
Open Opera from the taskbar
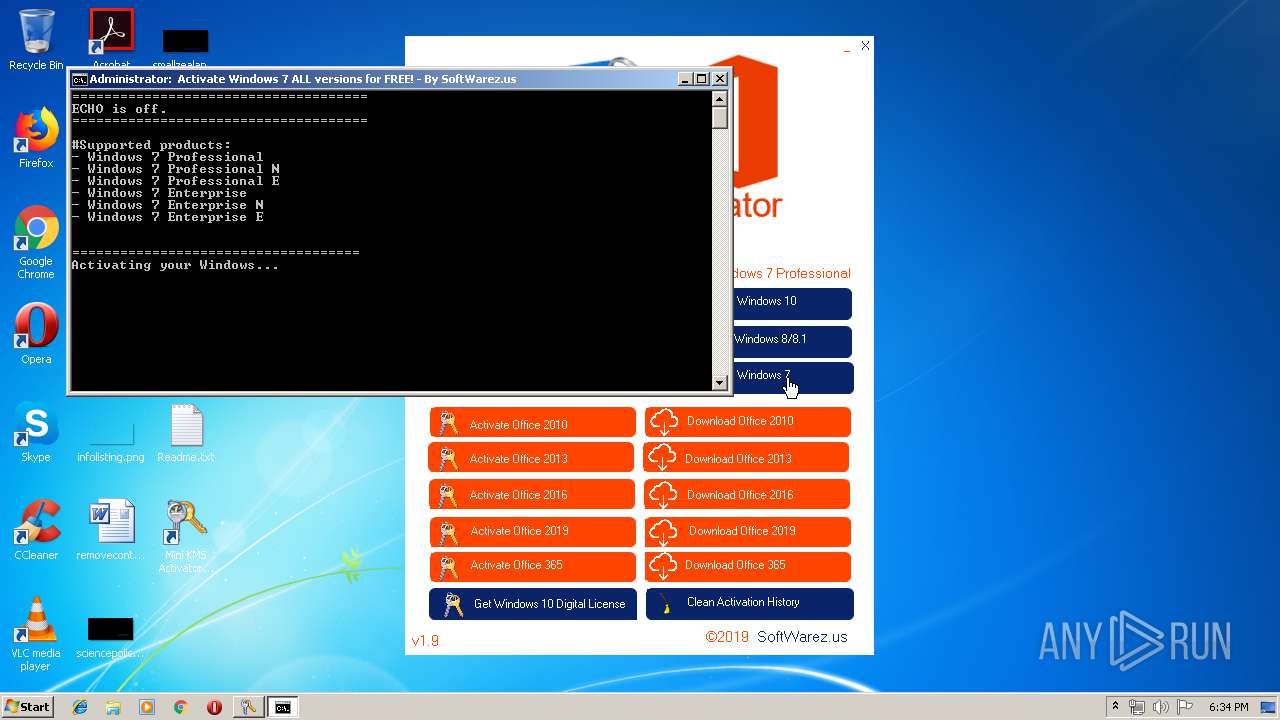coord(214,707)
